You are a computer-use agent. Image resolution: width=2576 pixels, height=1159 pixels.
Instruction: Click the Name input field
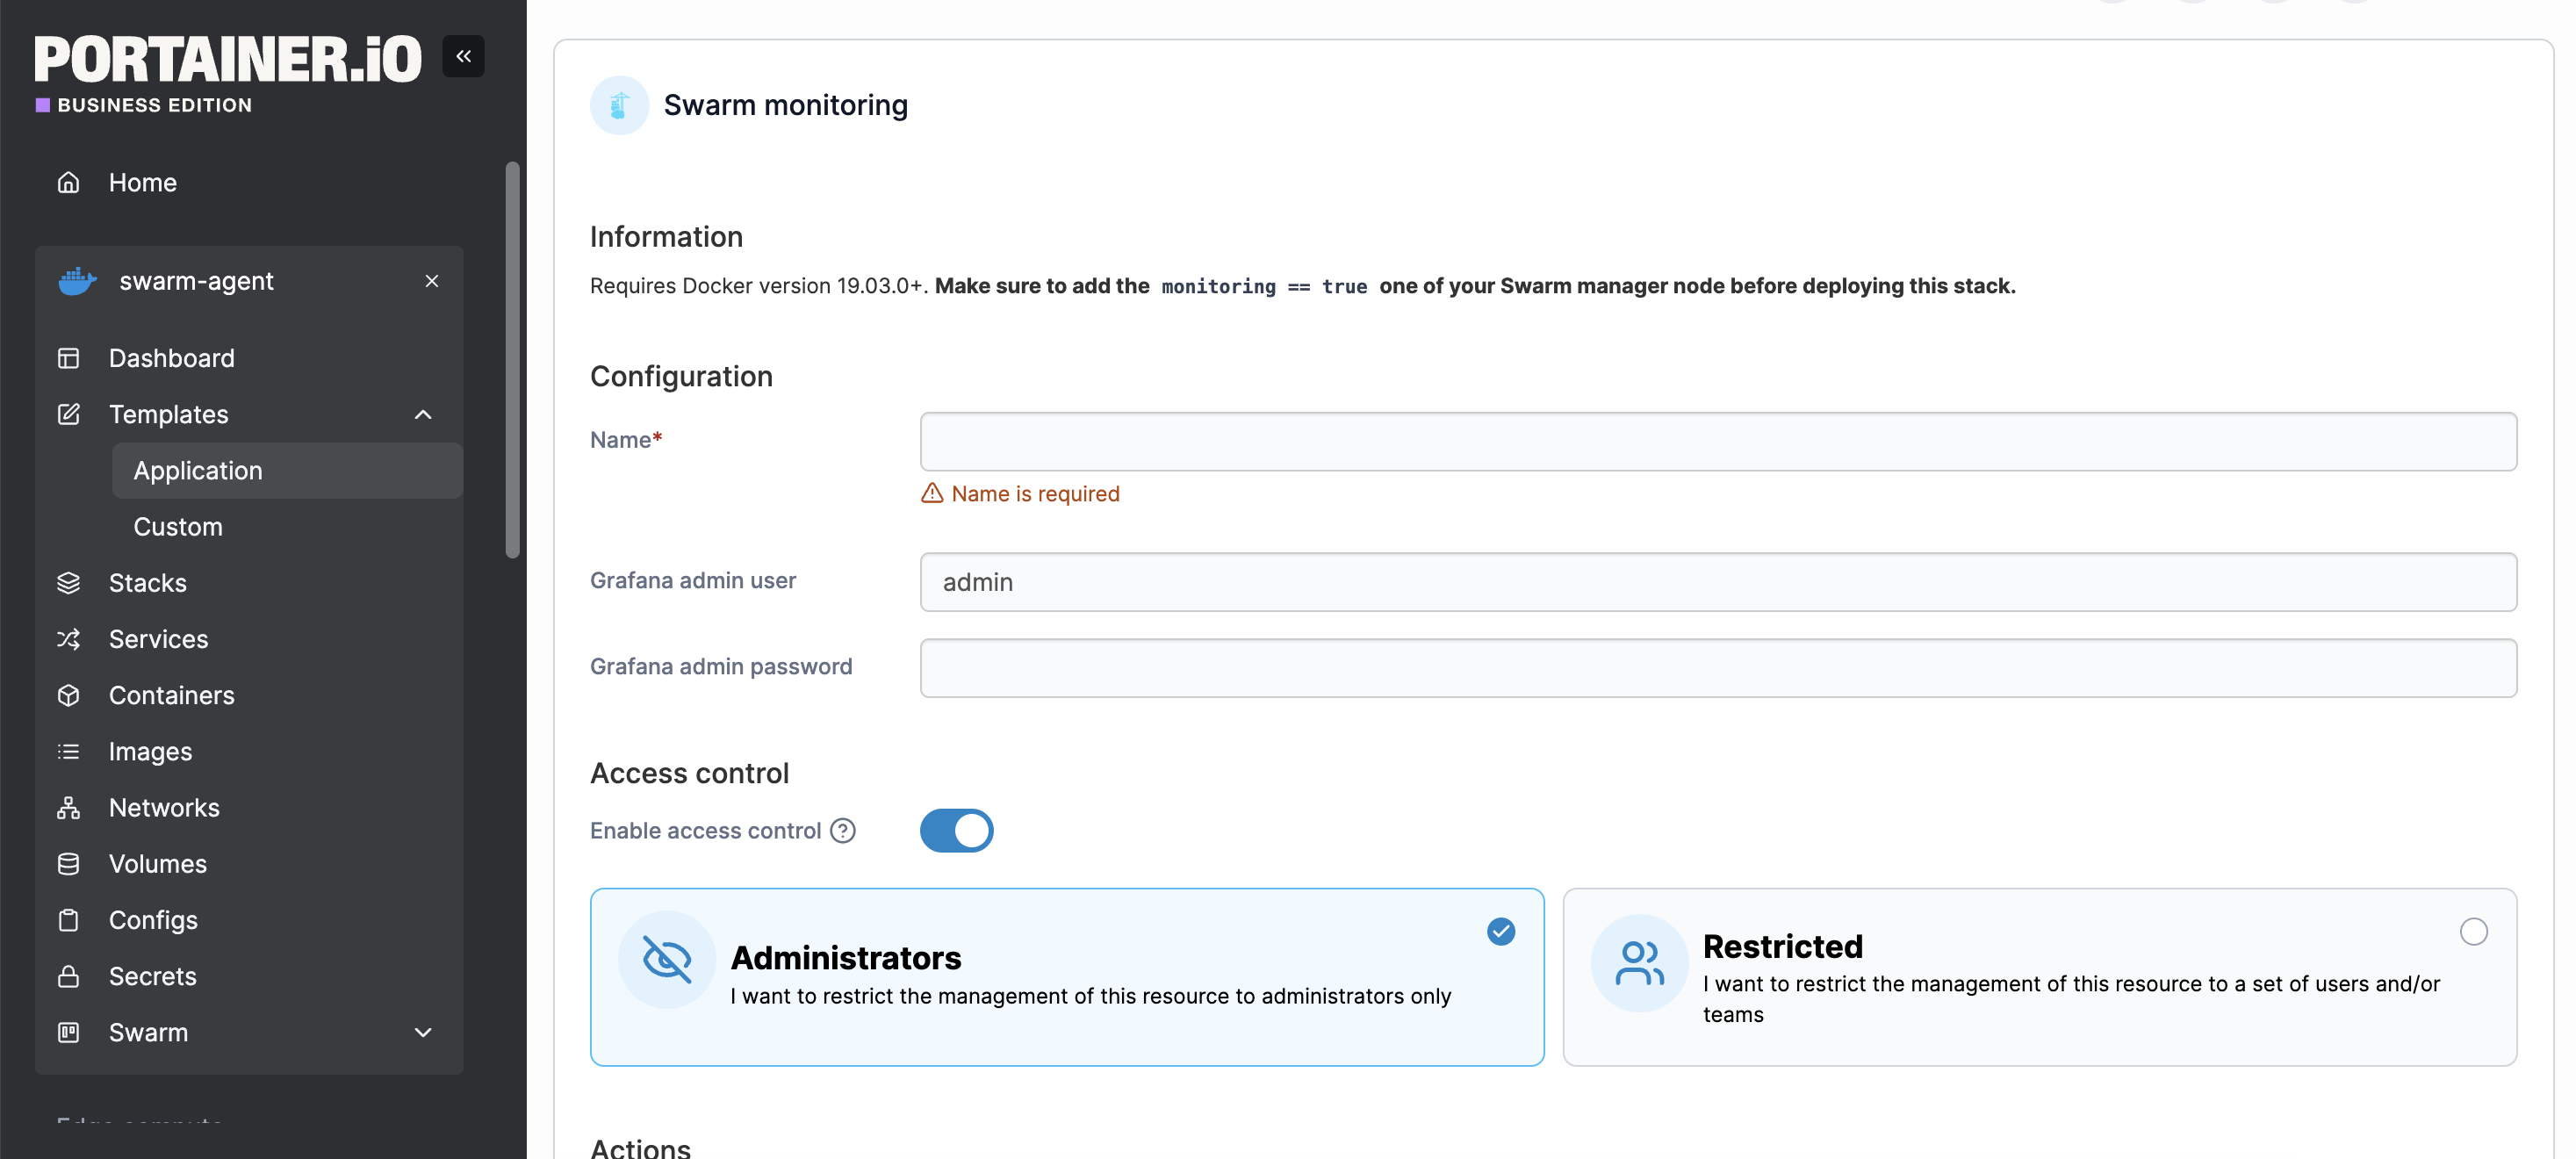coord(1717,441)
